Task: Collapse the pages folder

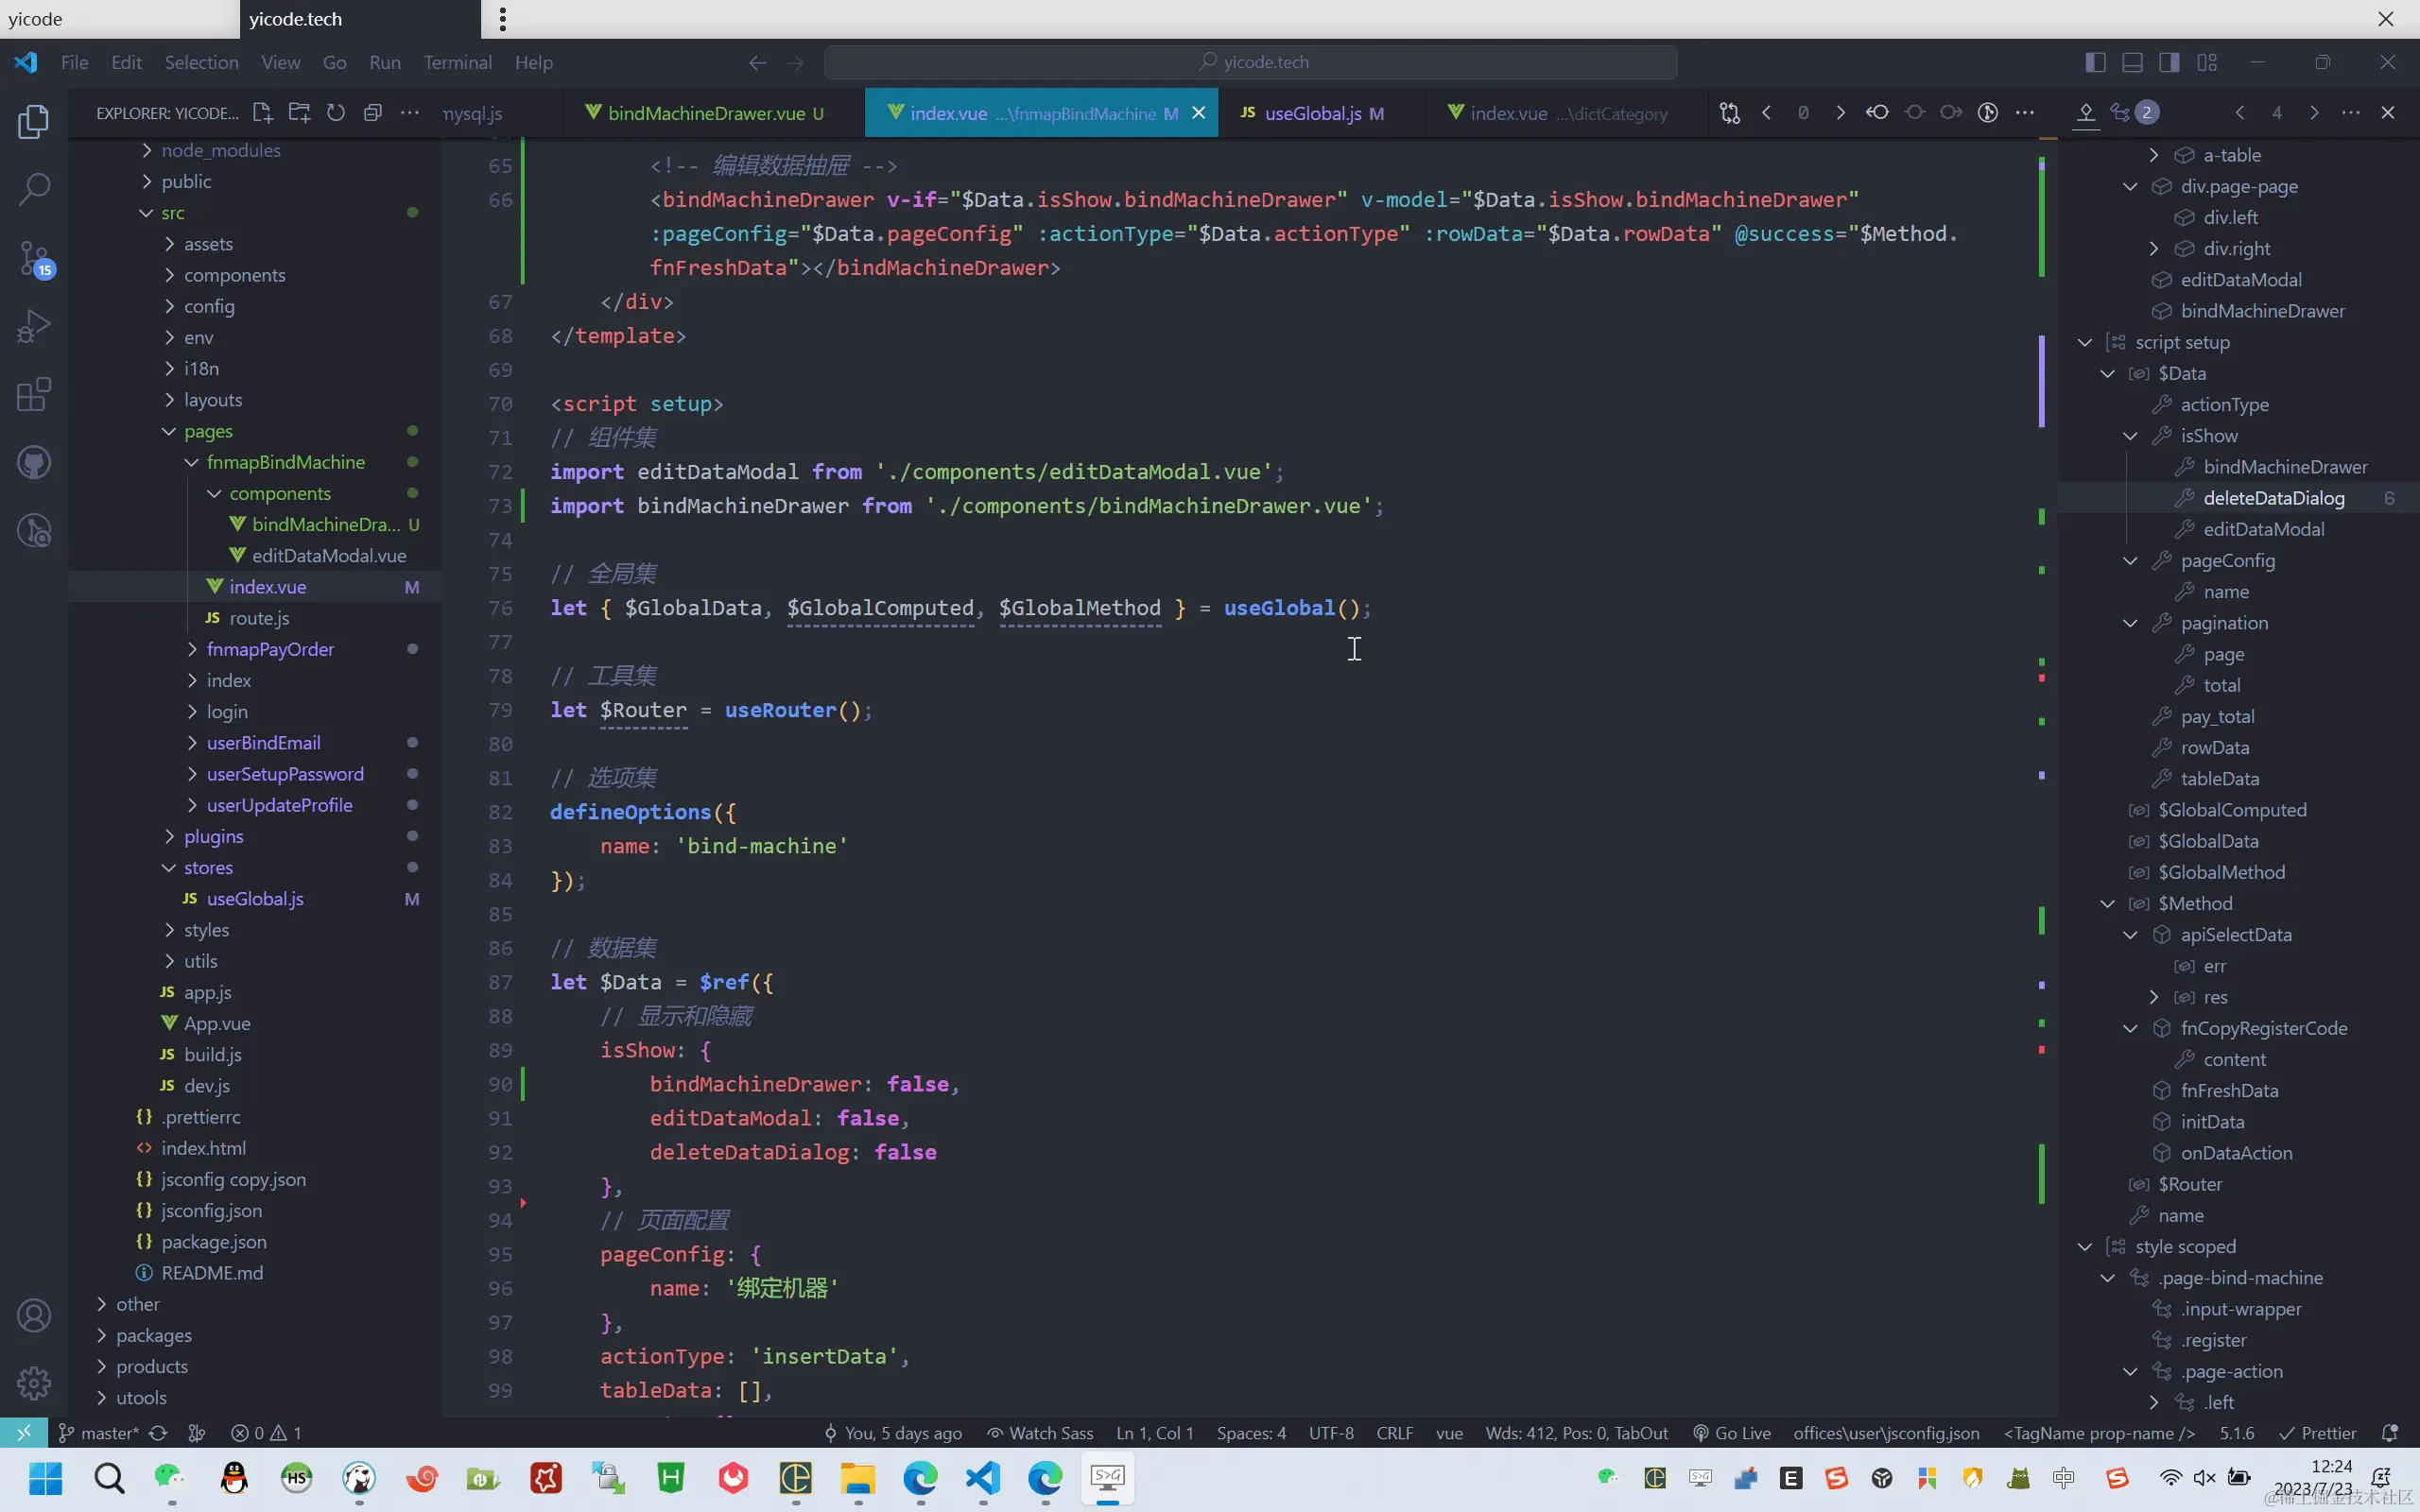Action: coord(170,431)
